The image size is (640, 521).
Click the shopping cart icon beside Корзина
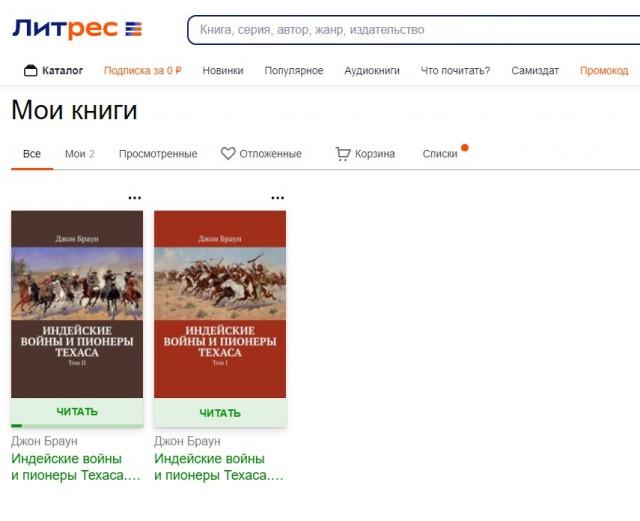point(343,154)
